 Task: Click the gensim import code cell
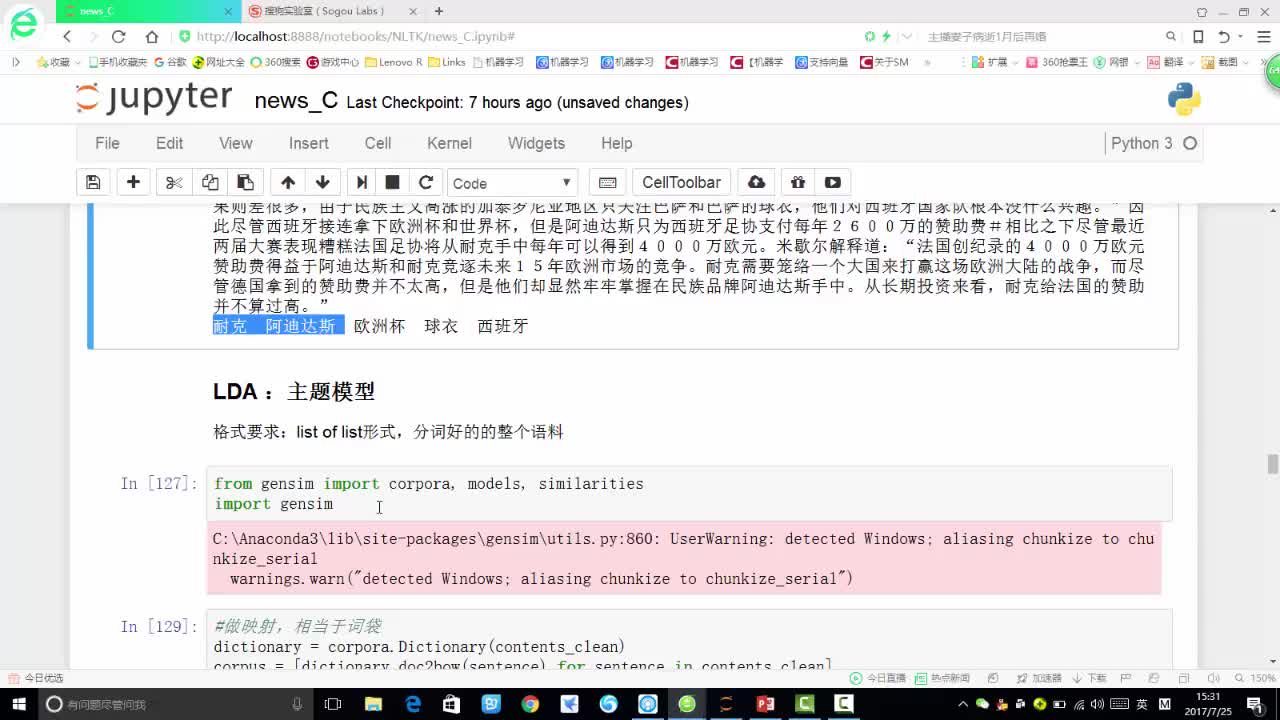(x=689, y=494)
